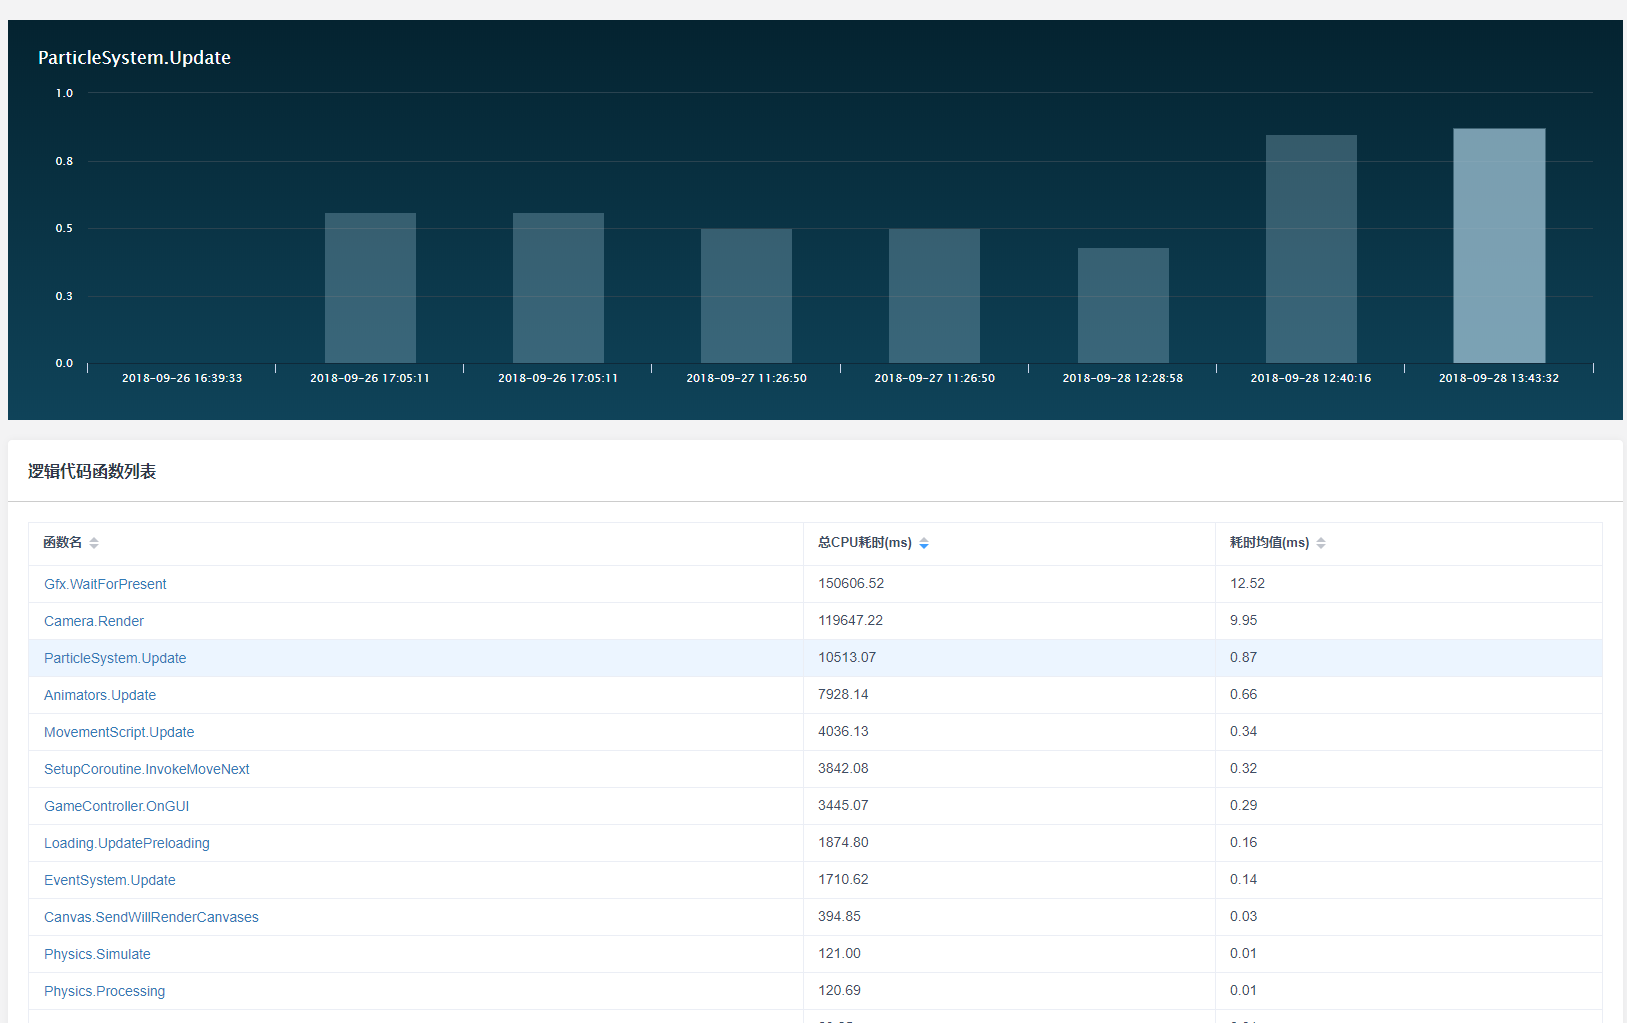The image size is (1627, 1023).
Task: Open SetupCoroutine.InvokeMoveNext link
Action: 147,769
